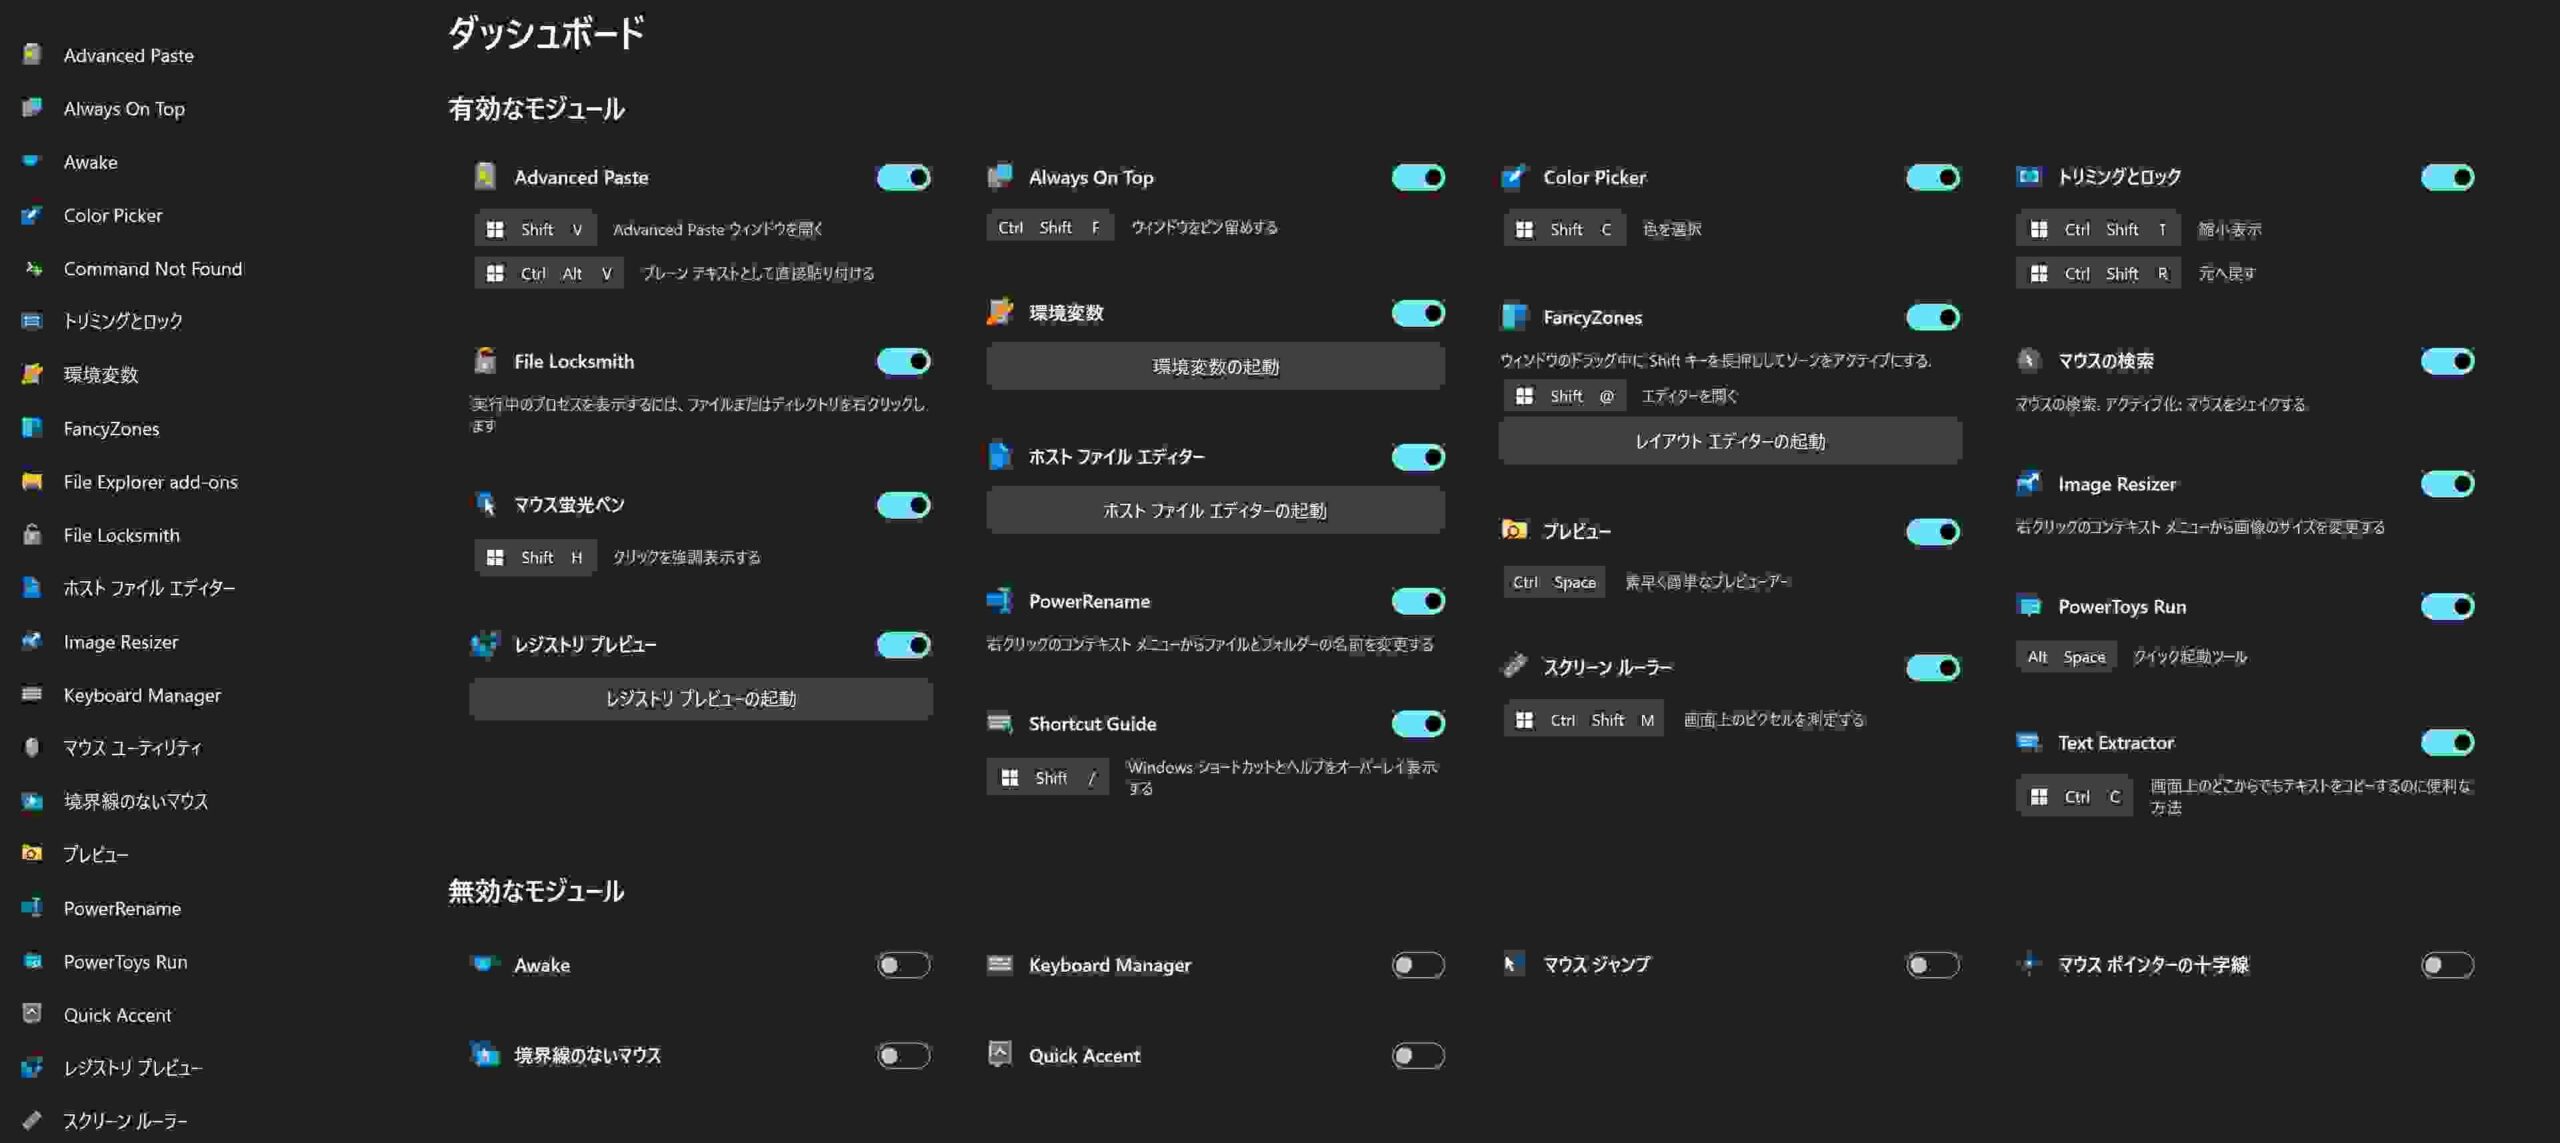The image size is (2560, 1143).
Task: Disable the Advanced Paste toggle
Action: tap(903, 177)
